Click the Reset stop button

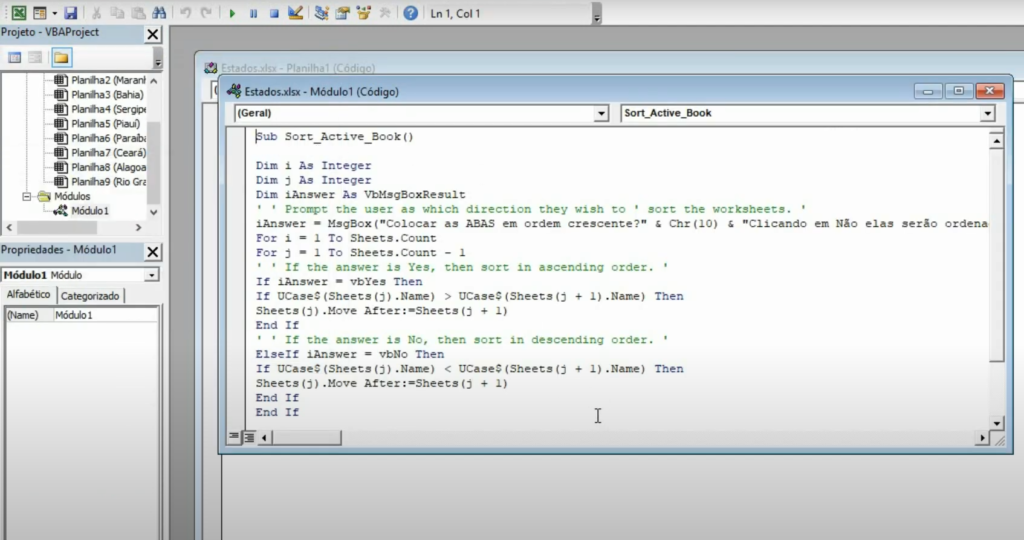tap(274, 13)
